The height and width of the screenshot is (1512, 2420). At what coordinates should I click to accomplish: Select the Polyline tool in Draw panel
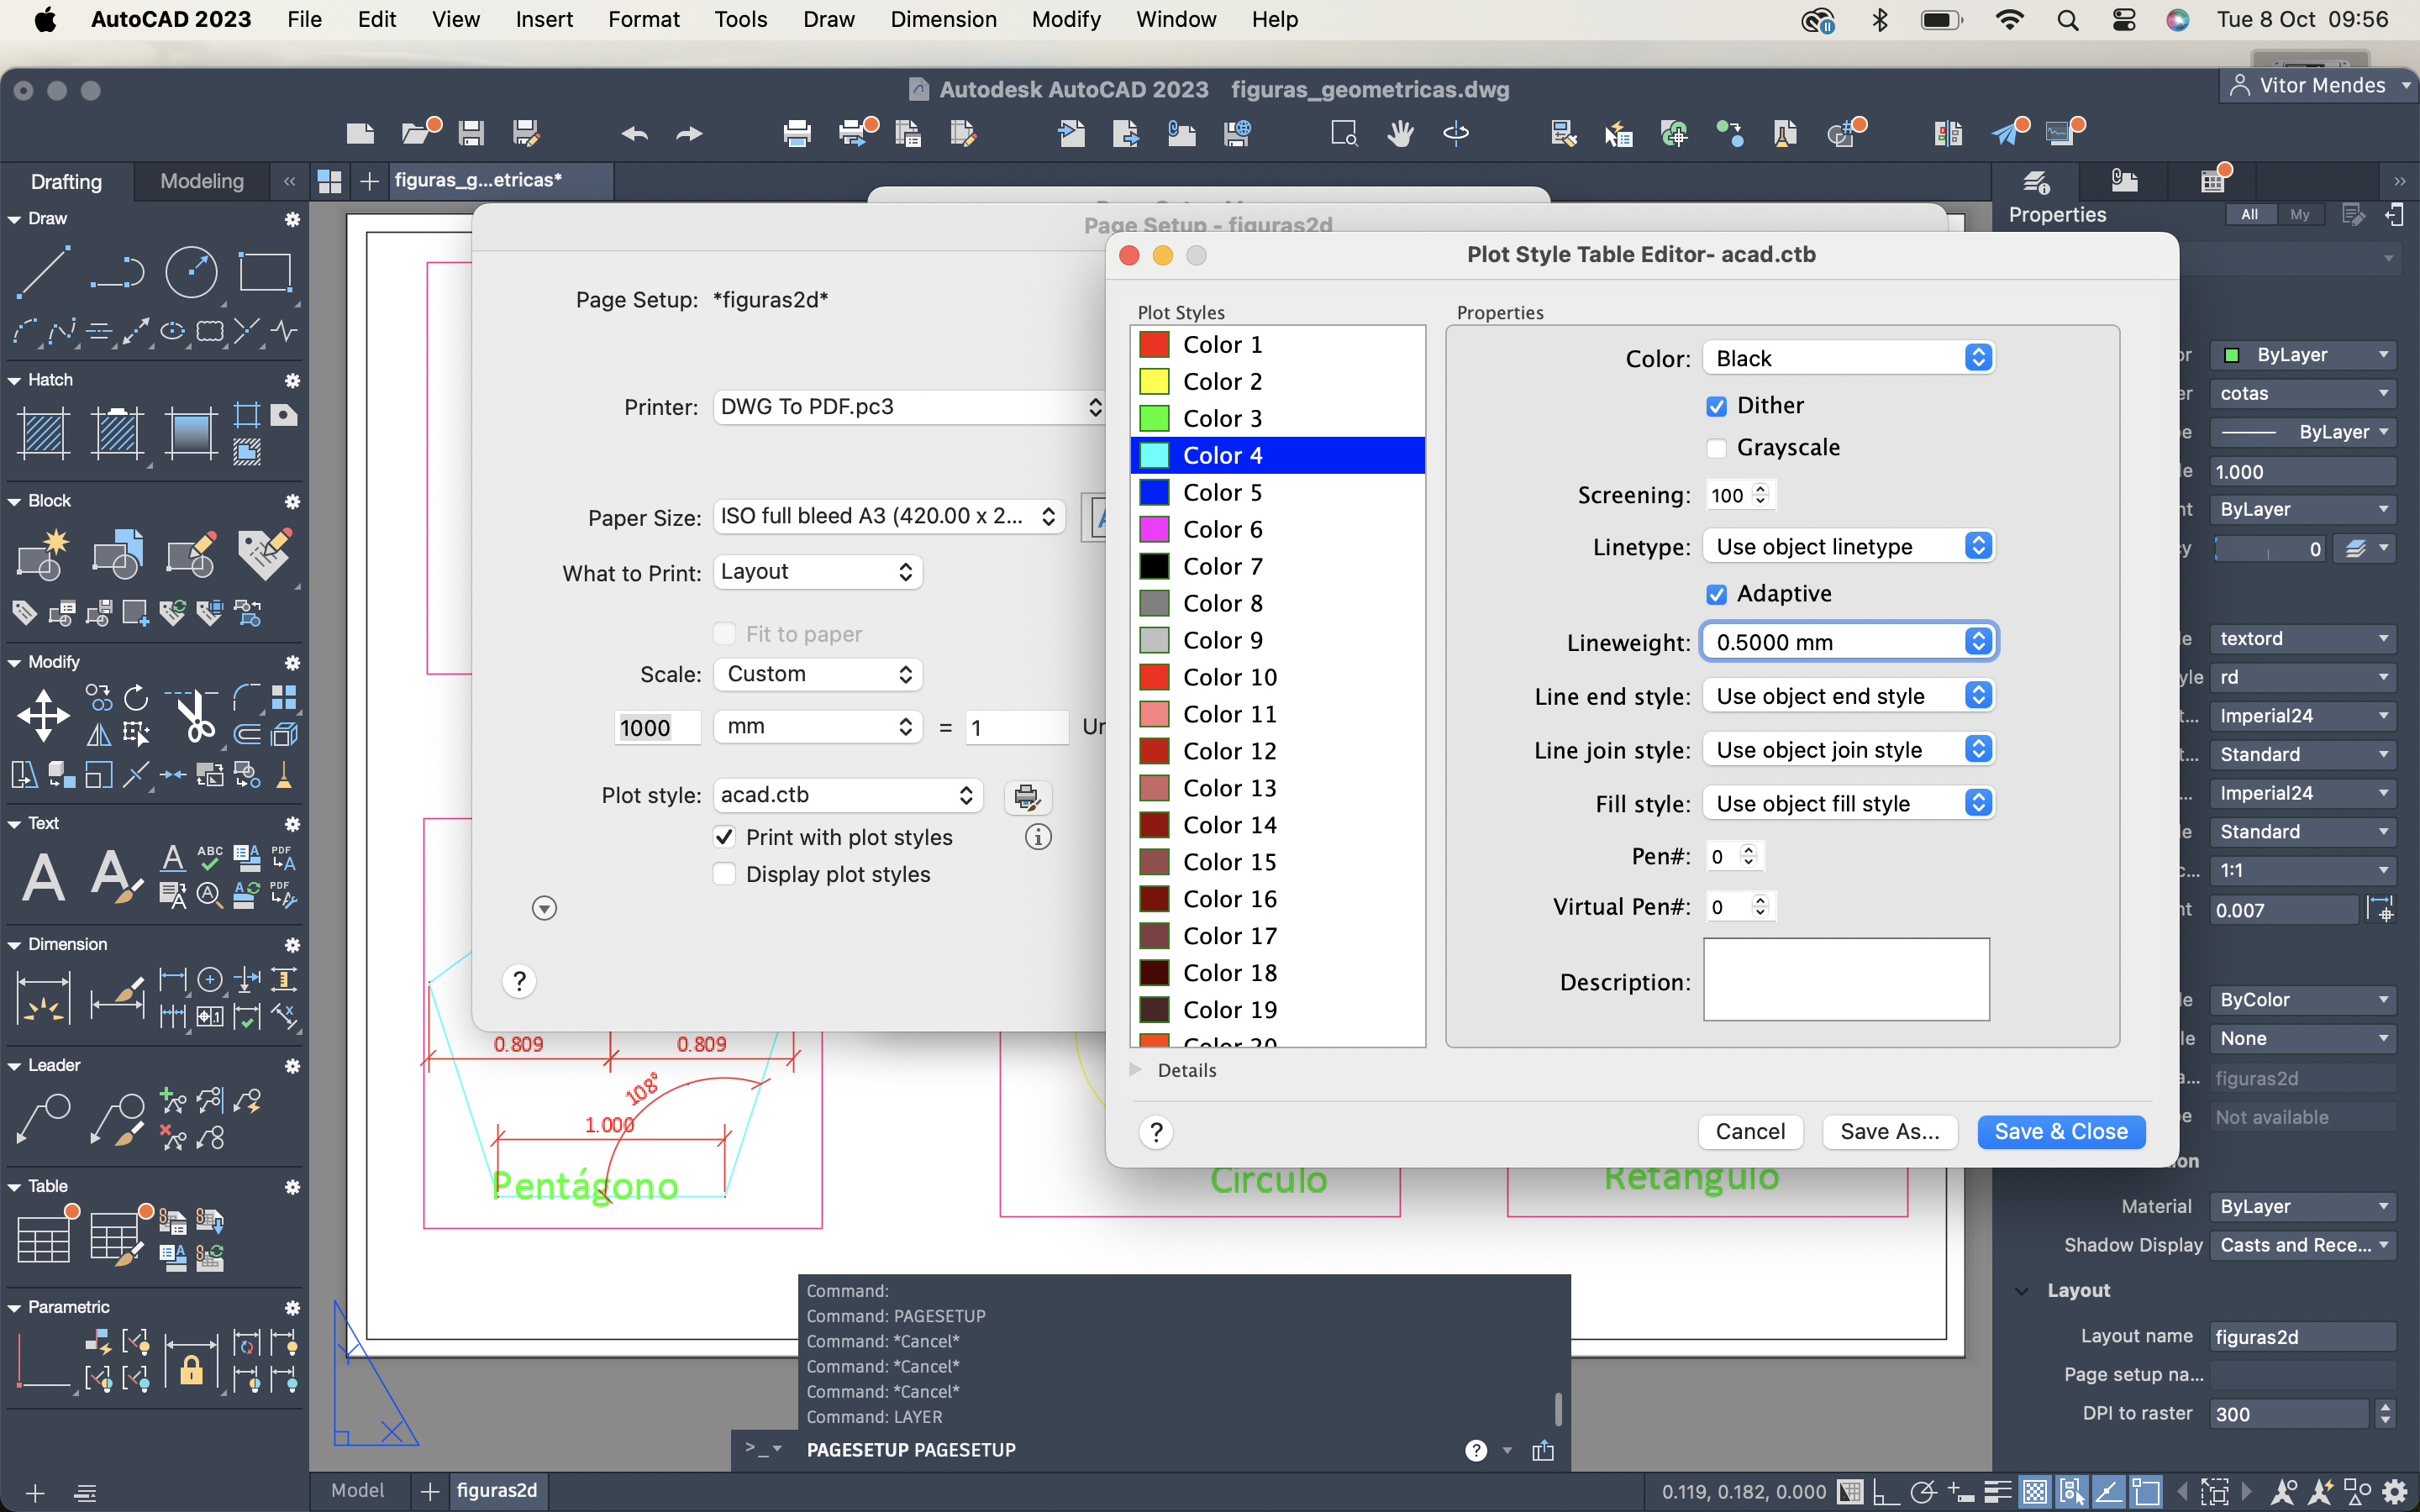(x=117, y=271)
